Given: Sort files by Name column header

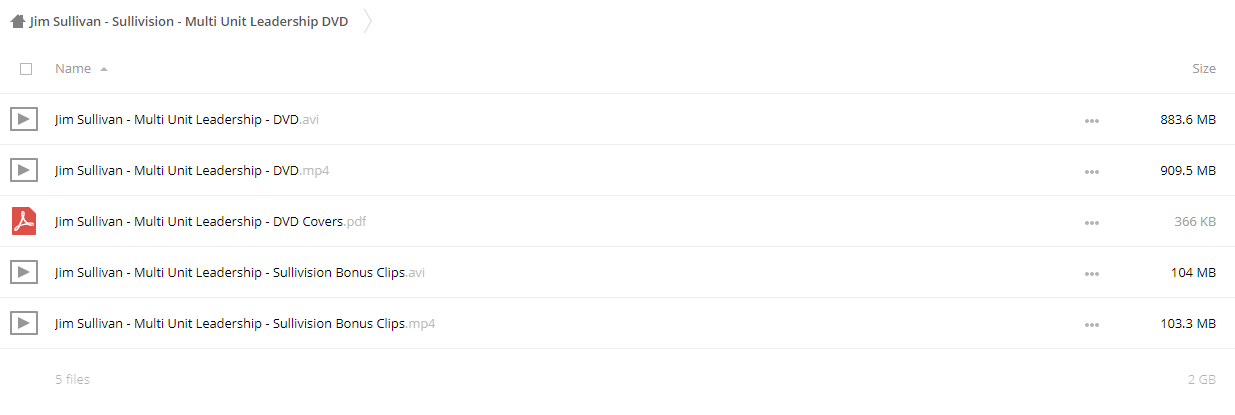Looking at the screenshot, I should pos(73,69).
